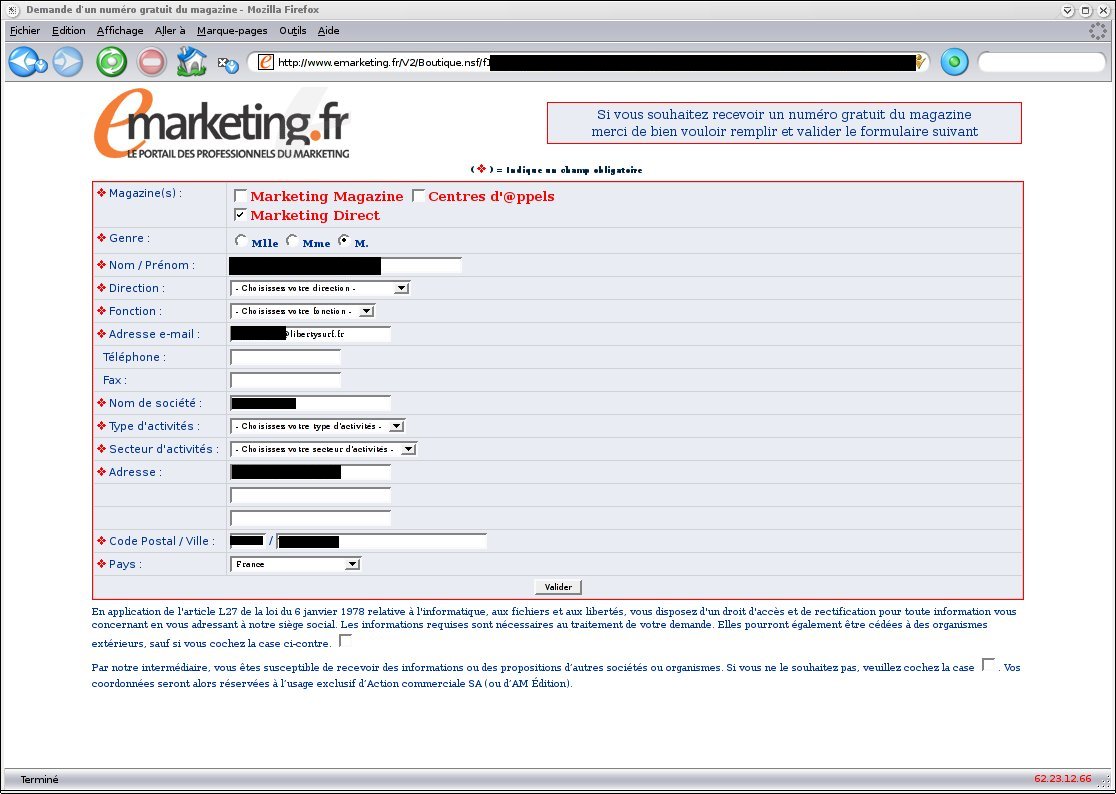
Task: Click the IP address 62.23.12.66 in status bar
Action: click(1063, 779)
